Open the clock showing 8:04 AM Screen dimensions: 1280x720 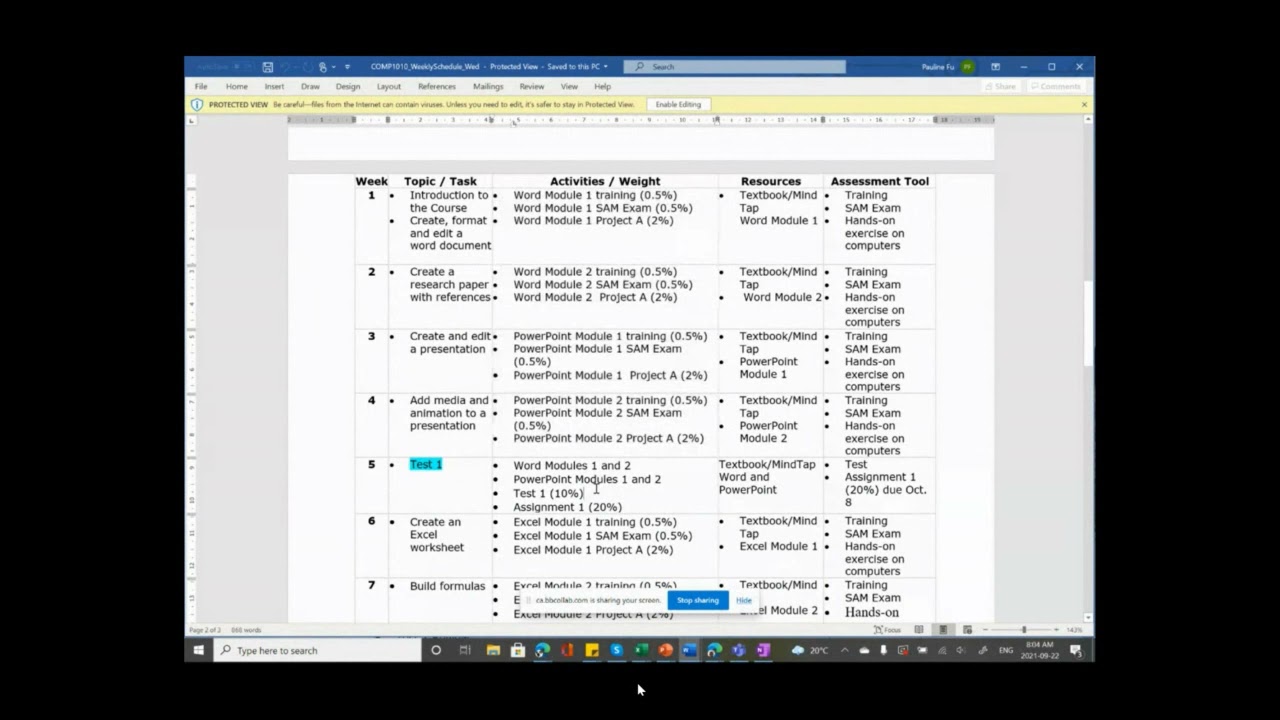pos(1040,650)
